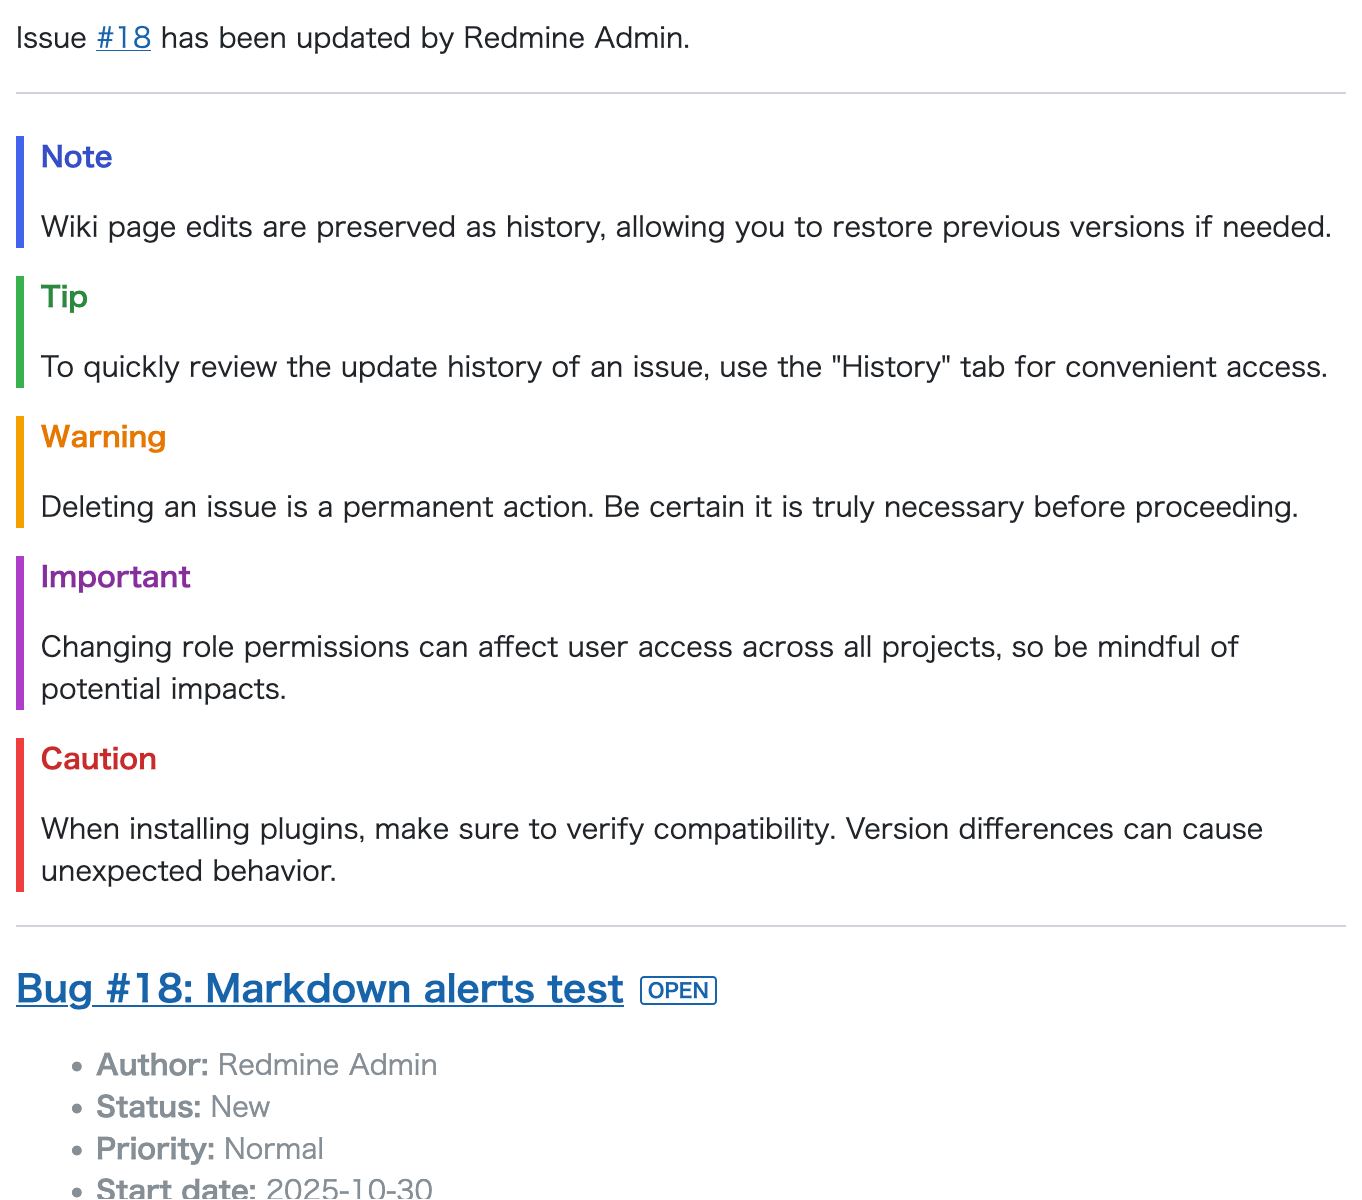Click the blue Note alert heading

click(76, 157)
